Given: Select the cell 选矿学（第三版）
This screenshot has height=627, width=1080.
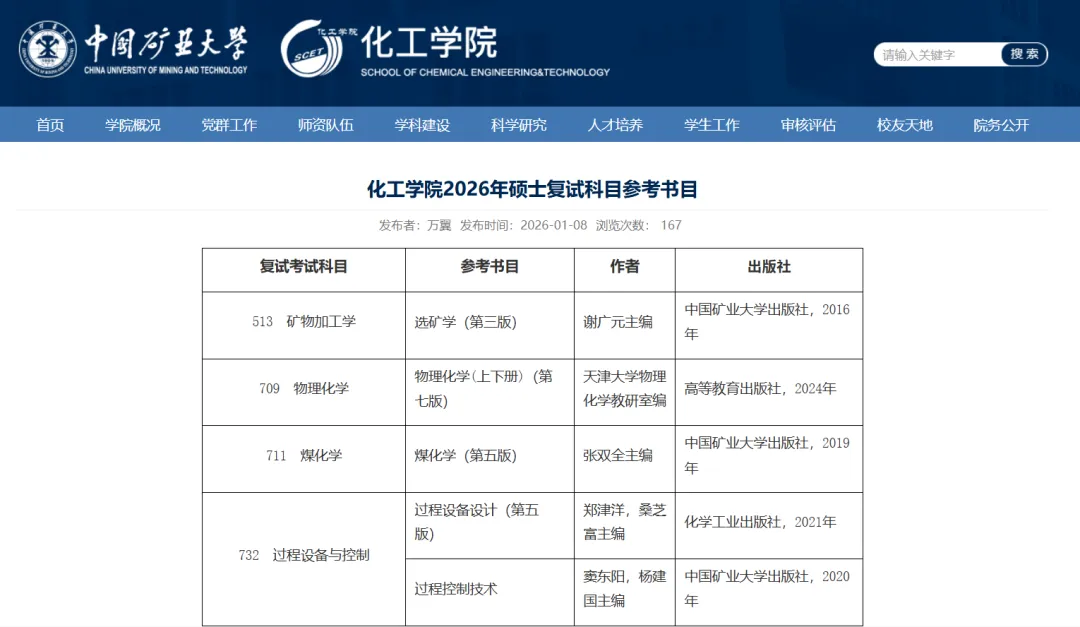Looking at the screenshot, I should click(x=490, y=325).
